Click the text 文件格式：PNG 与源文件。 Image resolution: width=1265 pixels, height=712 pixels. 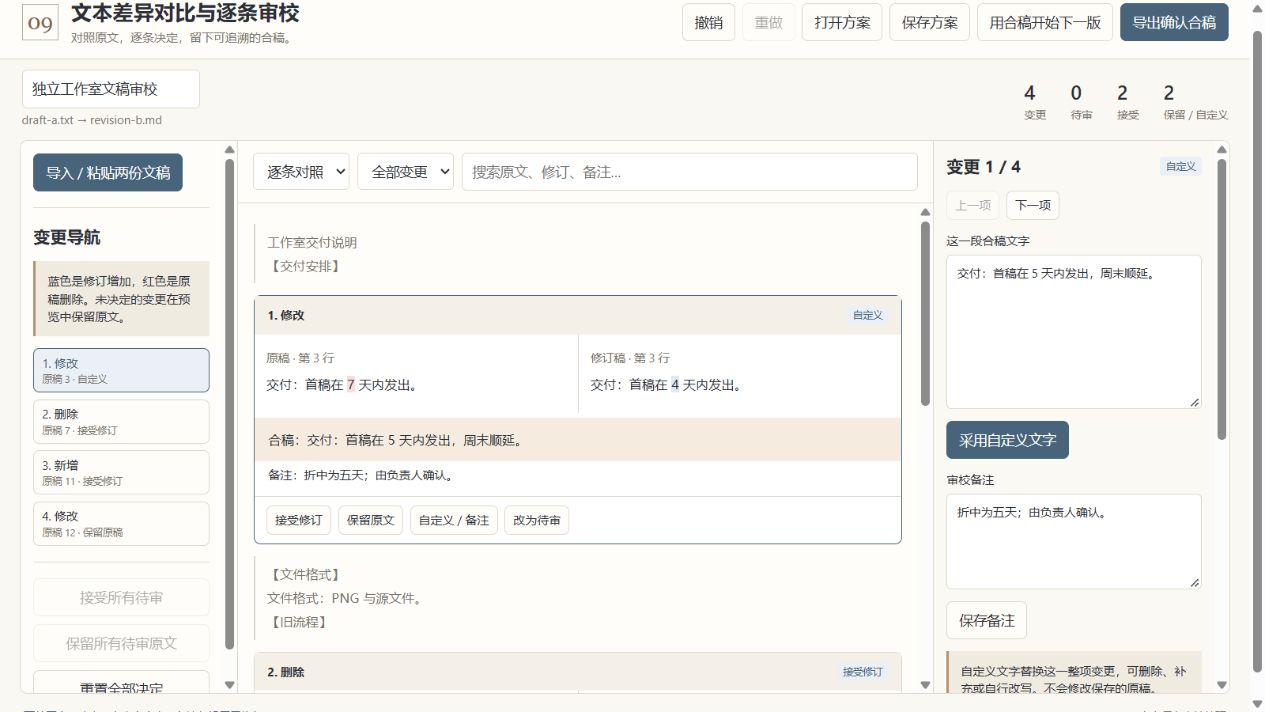tap(344, 599)
